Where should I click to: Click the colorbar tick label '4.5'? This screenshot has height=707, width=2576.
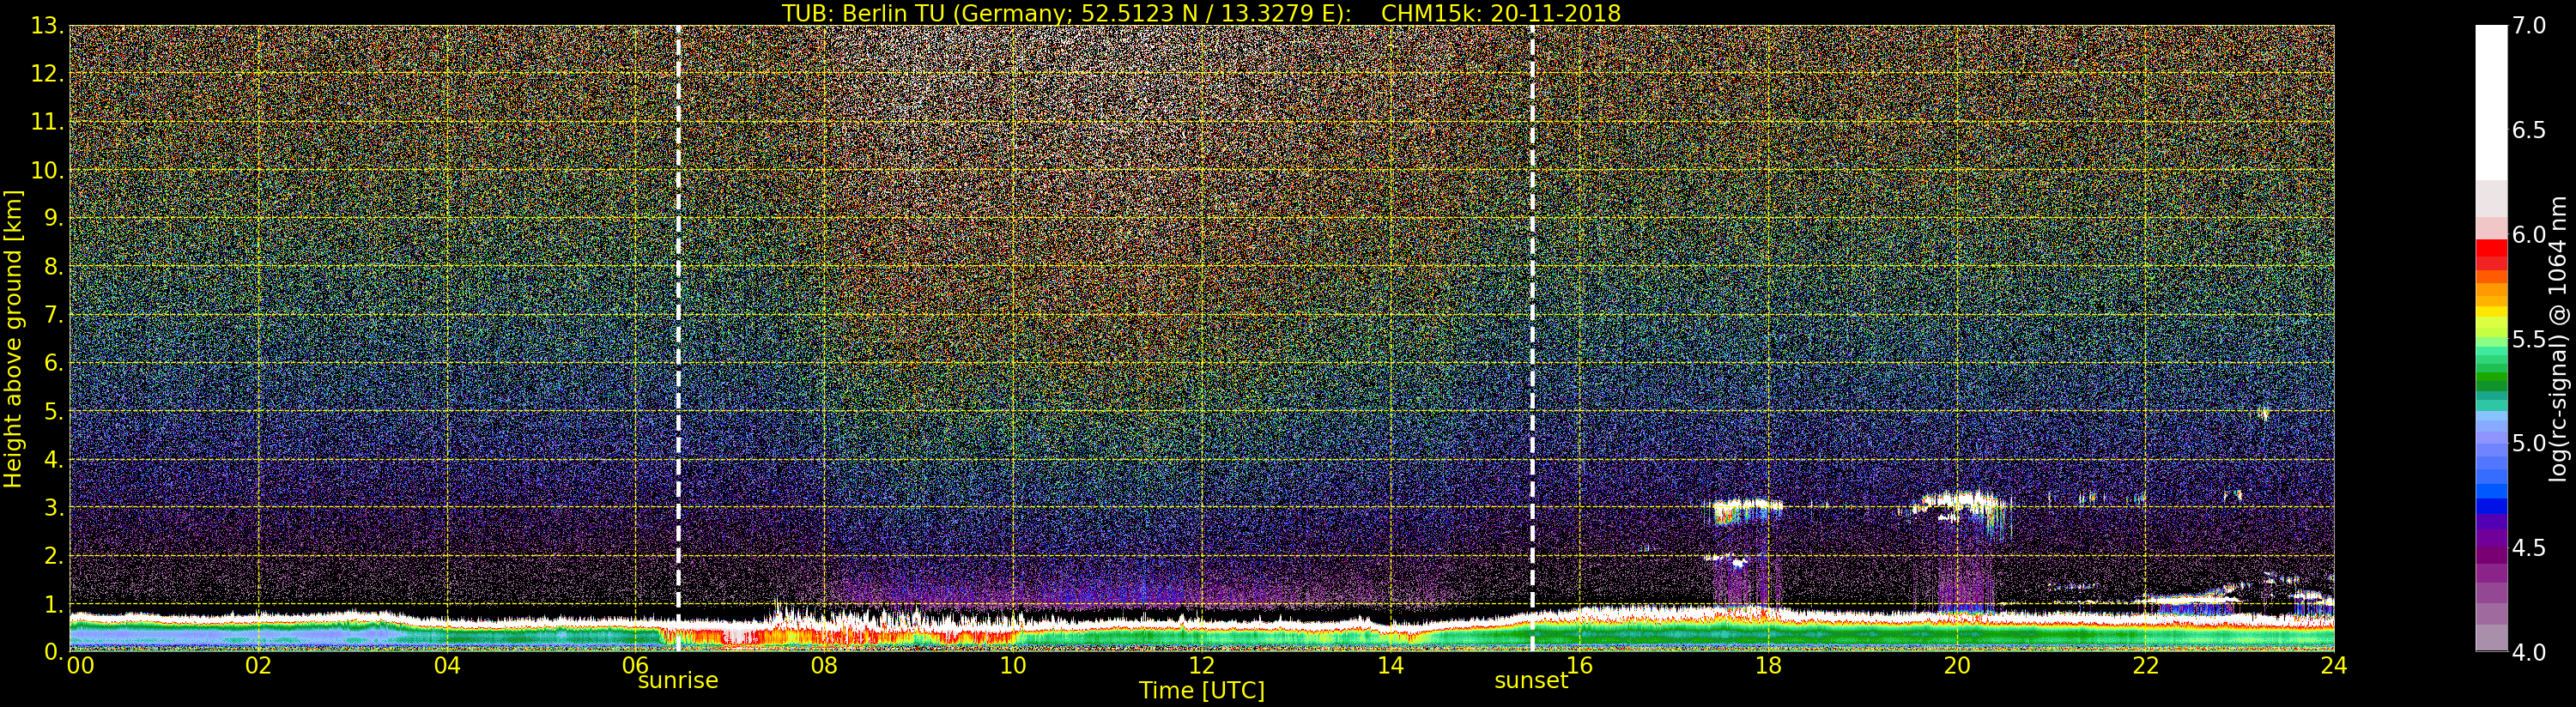[2529, 548]
